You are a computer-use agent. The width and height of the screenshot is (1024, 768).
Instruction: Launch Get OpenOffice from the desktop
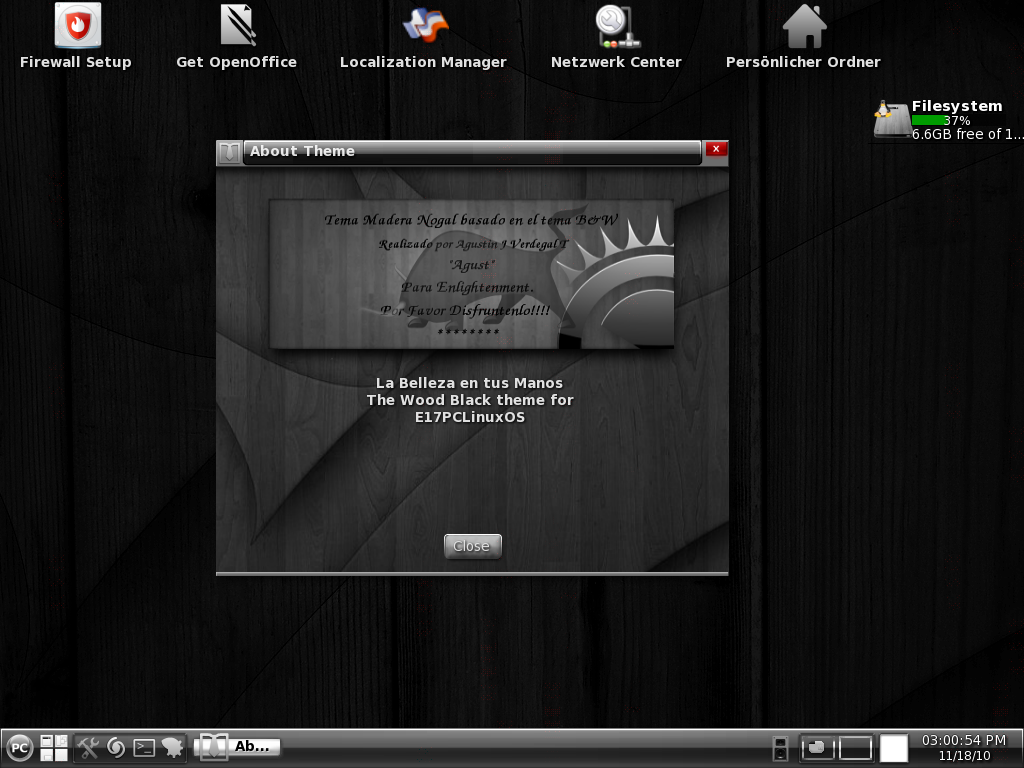pos(237,27)
